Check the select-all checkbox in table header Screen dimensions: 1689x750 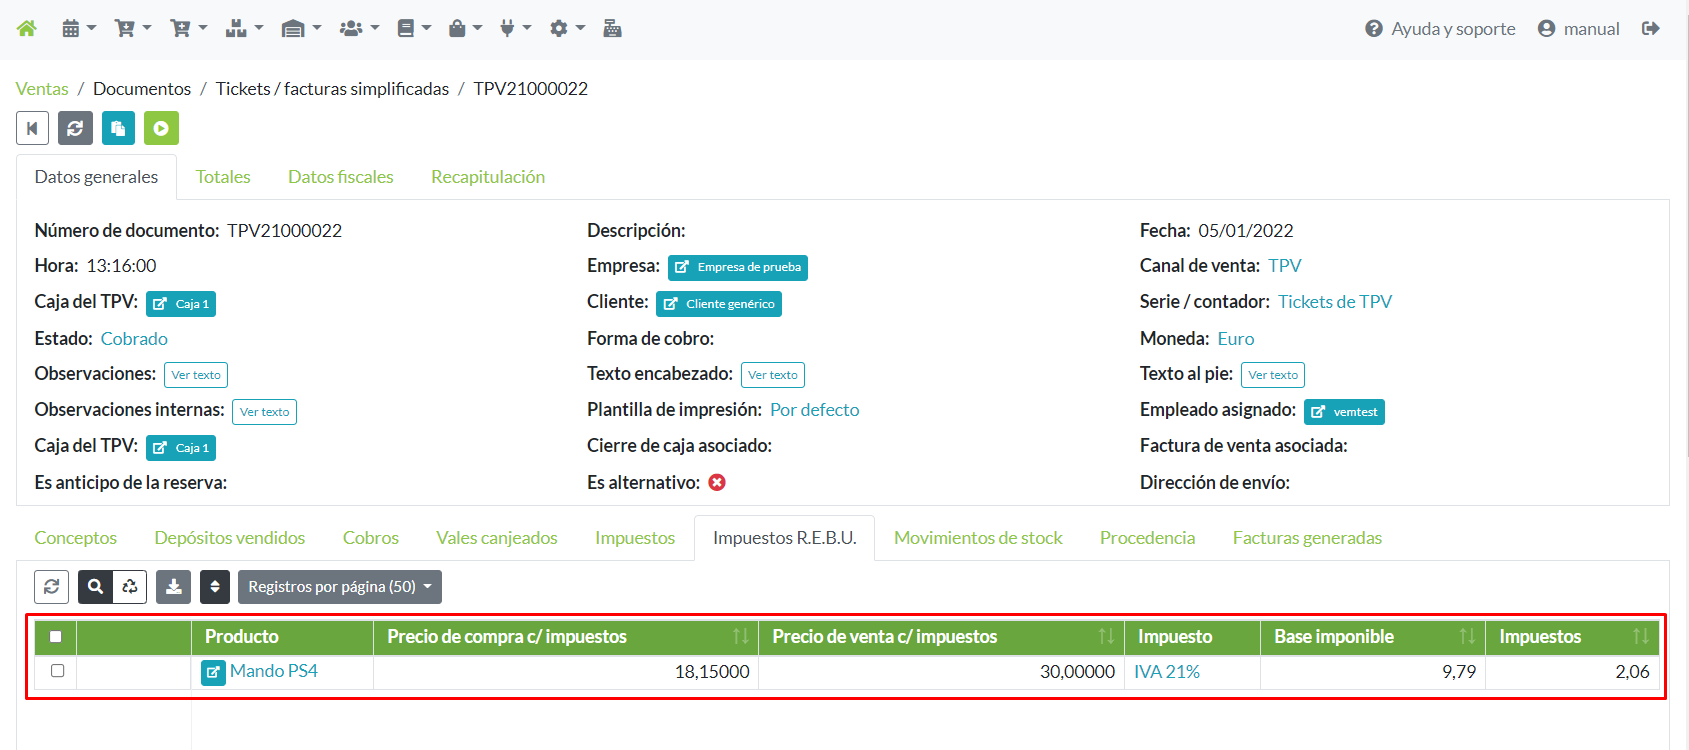(x=56, y=637)
